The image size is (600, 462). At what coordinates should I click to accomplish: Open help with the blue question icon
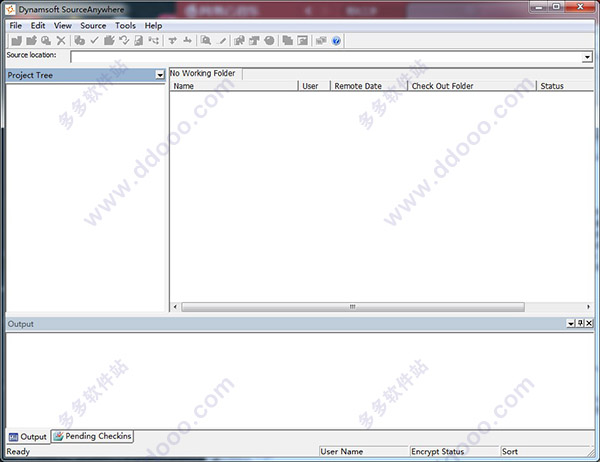pos(336,41)
